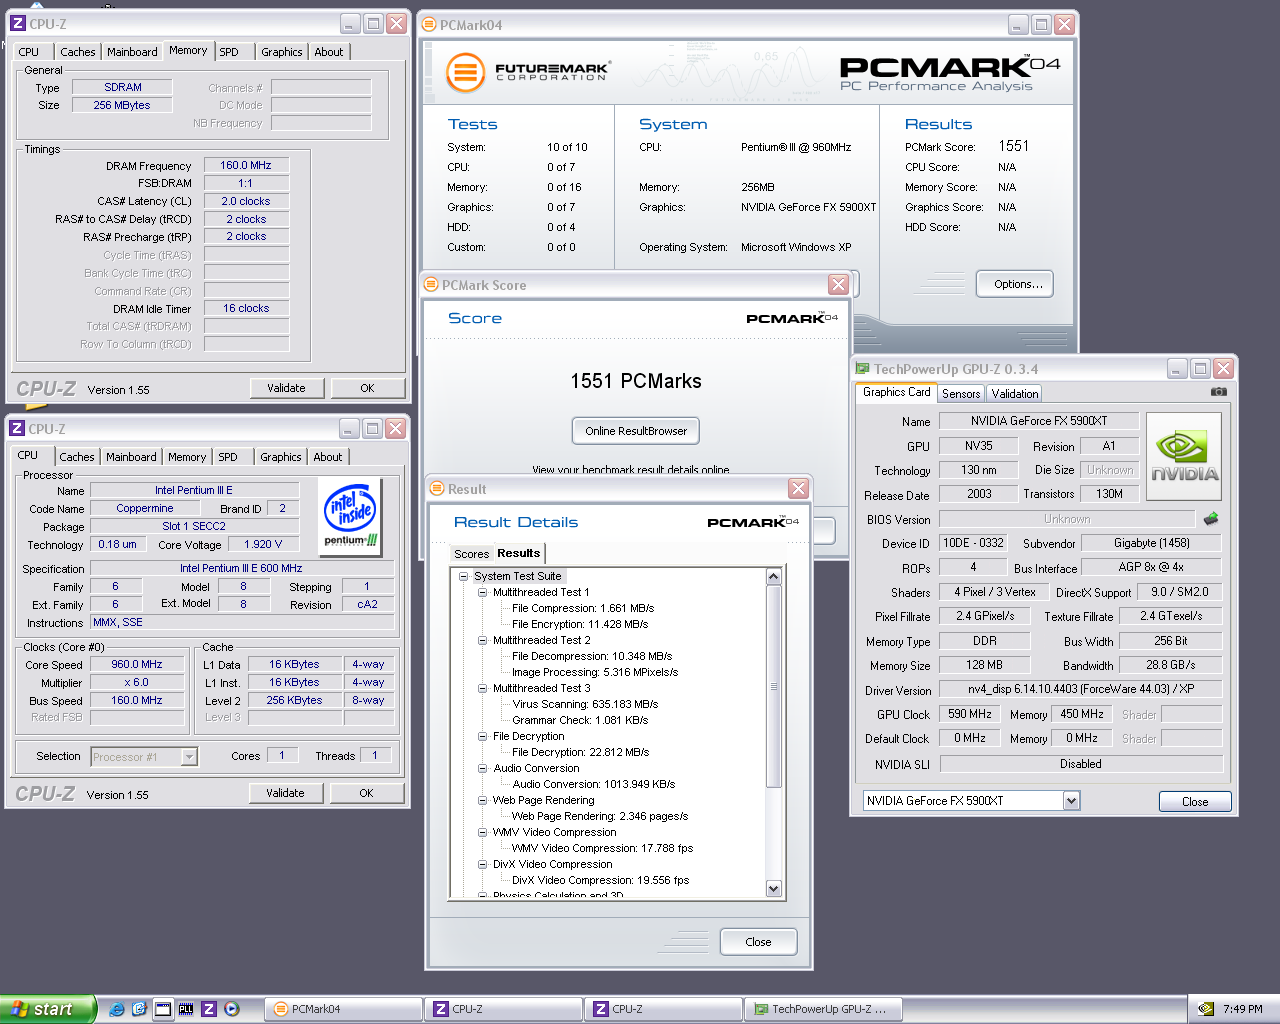1280x1024 pixels.
Task: Select File Compression: 1.661 MB/s row
Action: pos(583,608)
